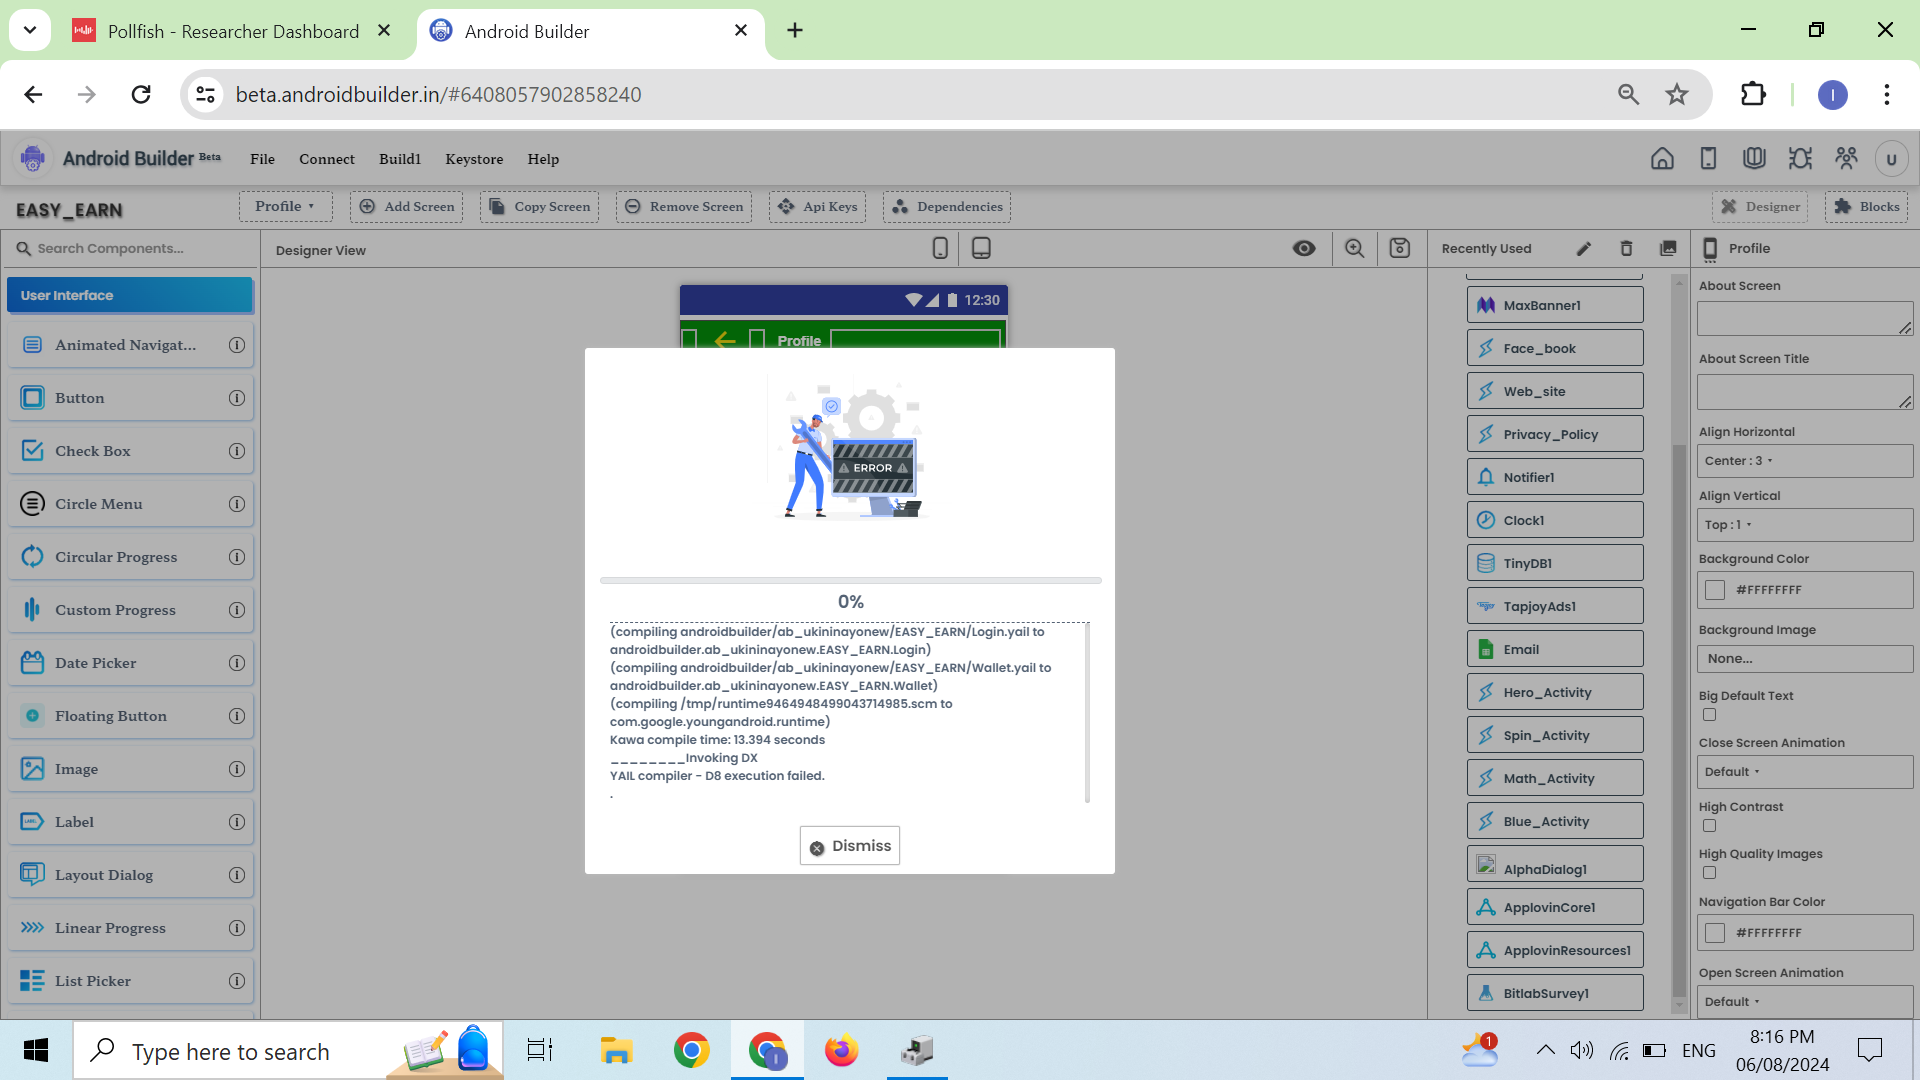Check the High Contrast checkbox

pyautogui.click(x=1709, y=826)
